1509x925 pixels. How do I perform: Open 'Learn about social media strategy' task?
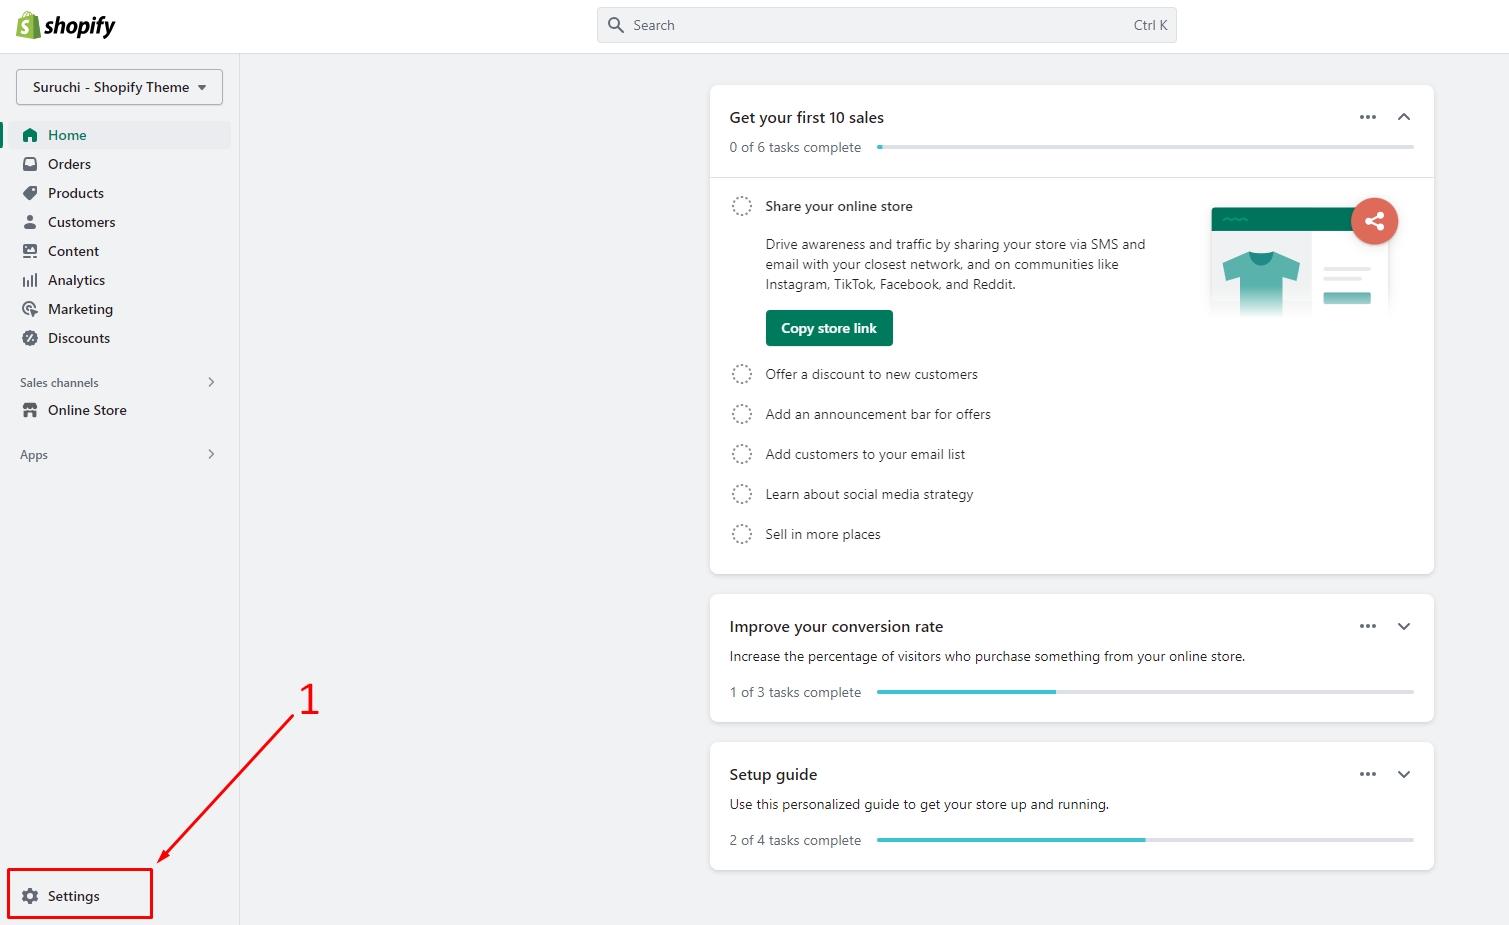pyautogui.click(x=869, y=494)
